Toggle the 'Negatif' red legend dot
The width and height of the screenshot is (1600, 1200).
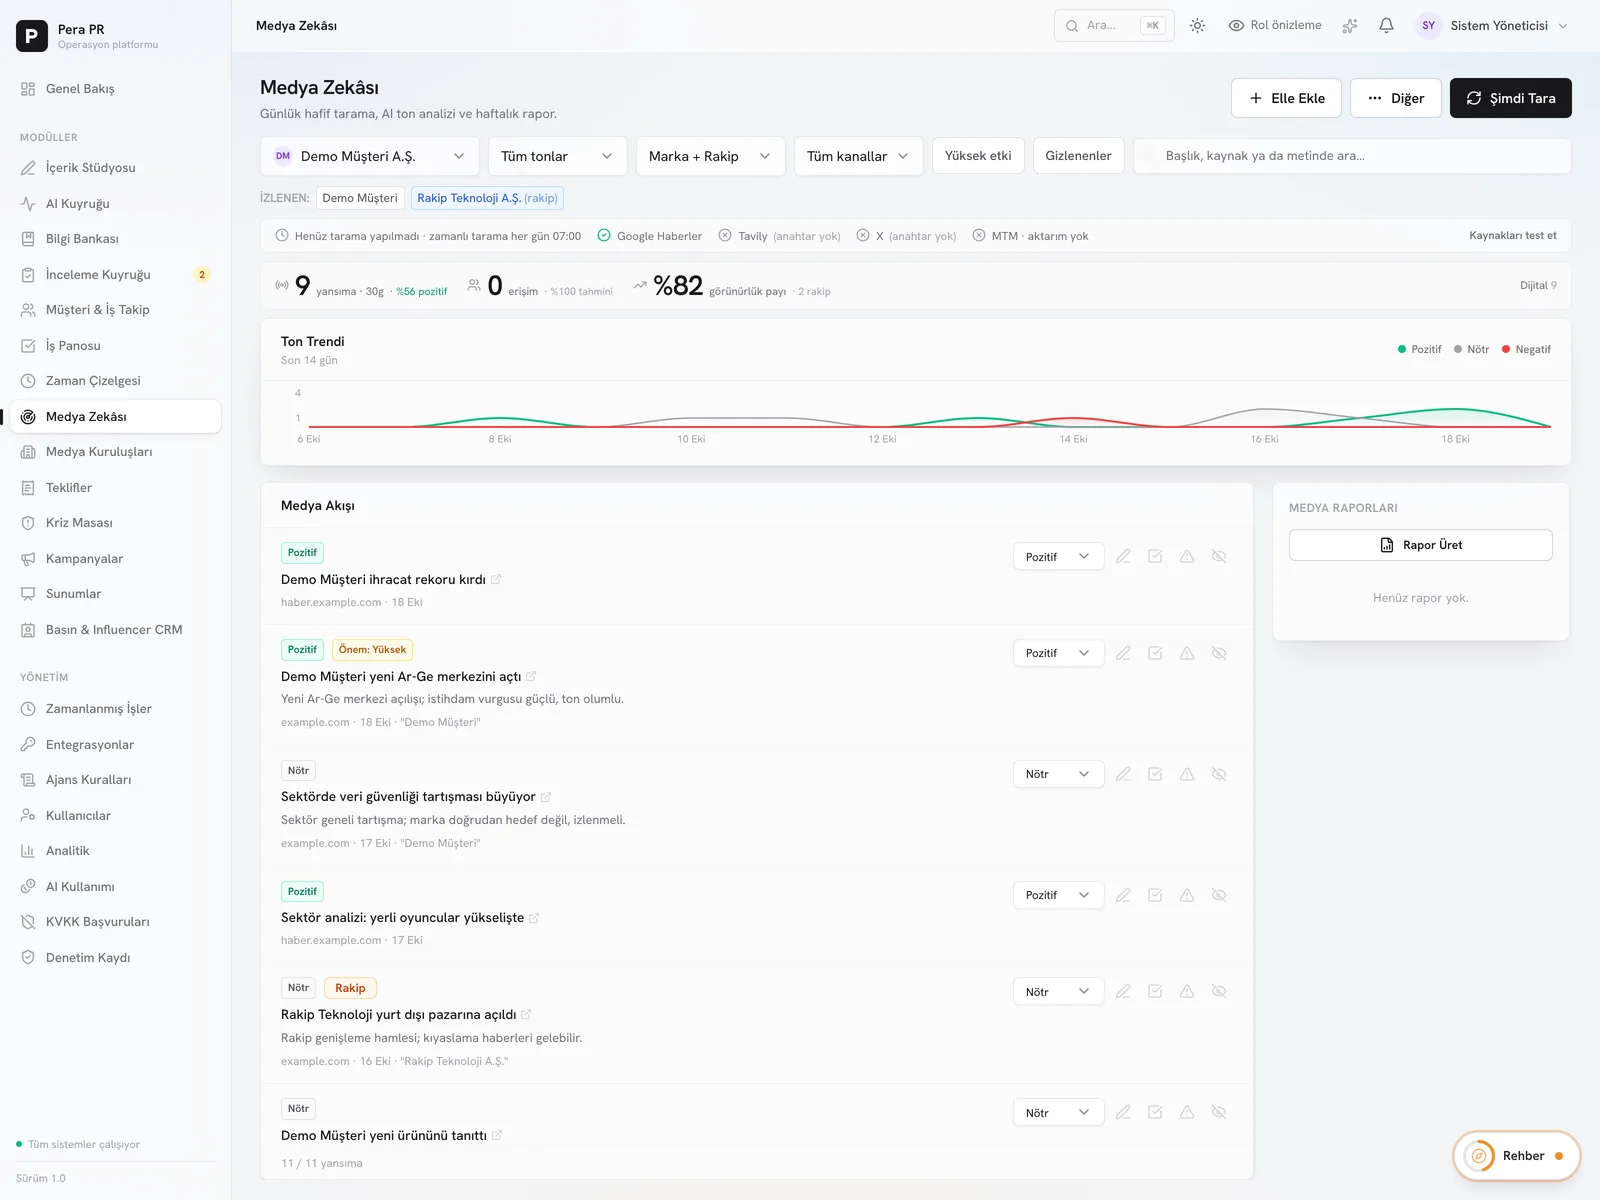pyautogui.click(x=1506, y=349)
